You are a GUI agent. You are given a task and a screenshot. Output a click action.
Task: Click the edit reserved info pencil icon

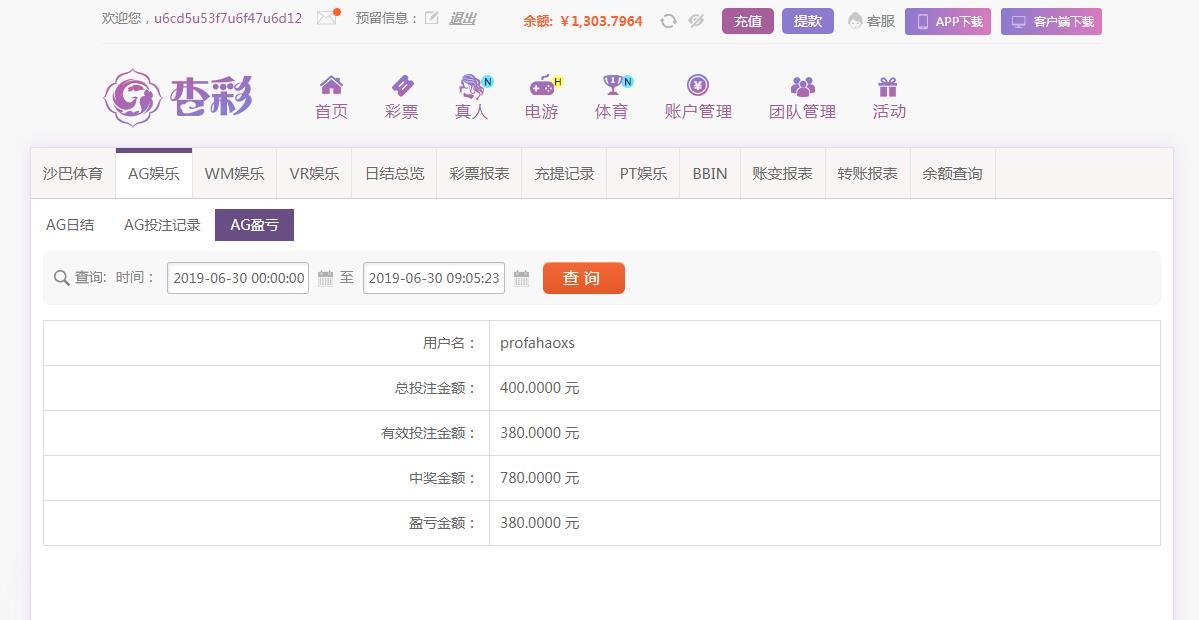point(431,18)
